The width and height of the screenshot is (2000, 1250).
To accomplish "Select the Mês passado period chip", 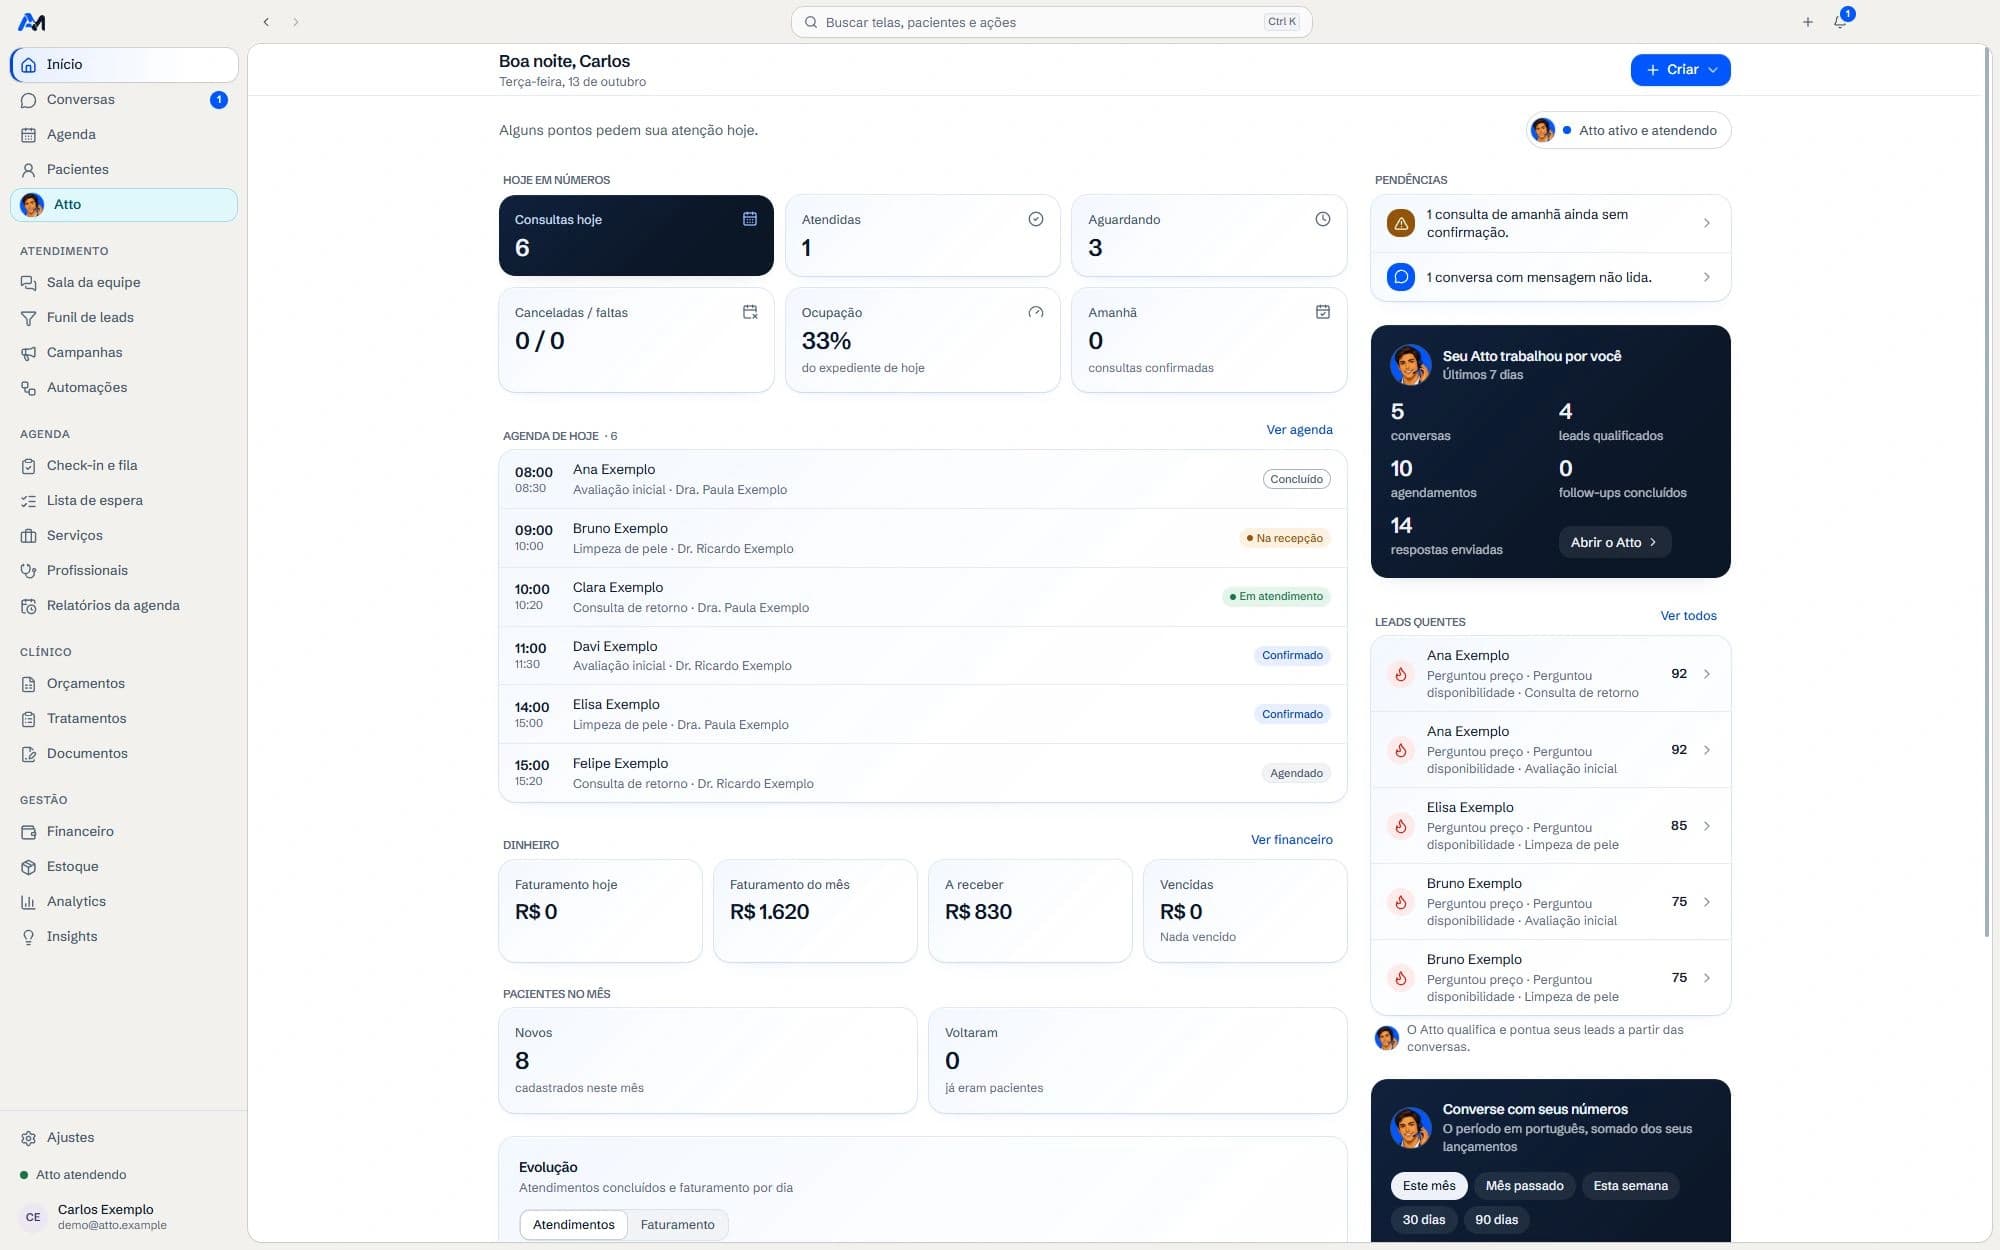I will coord(1524,1186).
